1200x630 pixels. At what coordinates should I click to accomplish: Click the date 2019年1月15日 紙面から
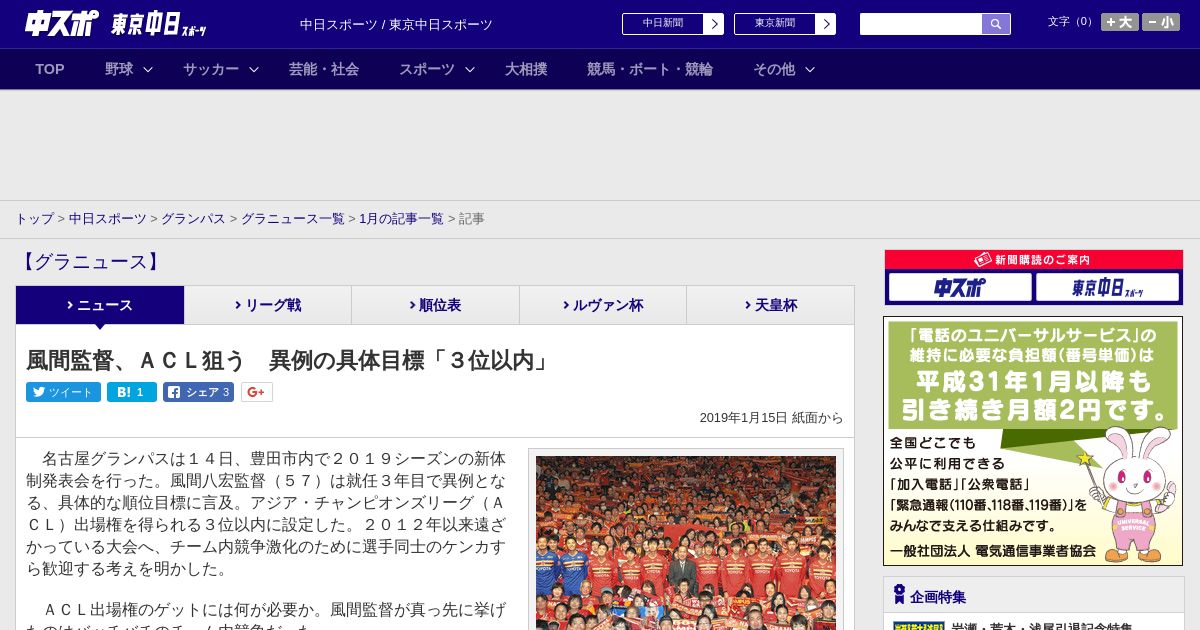coord(771,418)
